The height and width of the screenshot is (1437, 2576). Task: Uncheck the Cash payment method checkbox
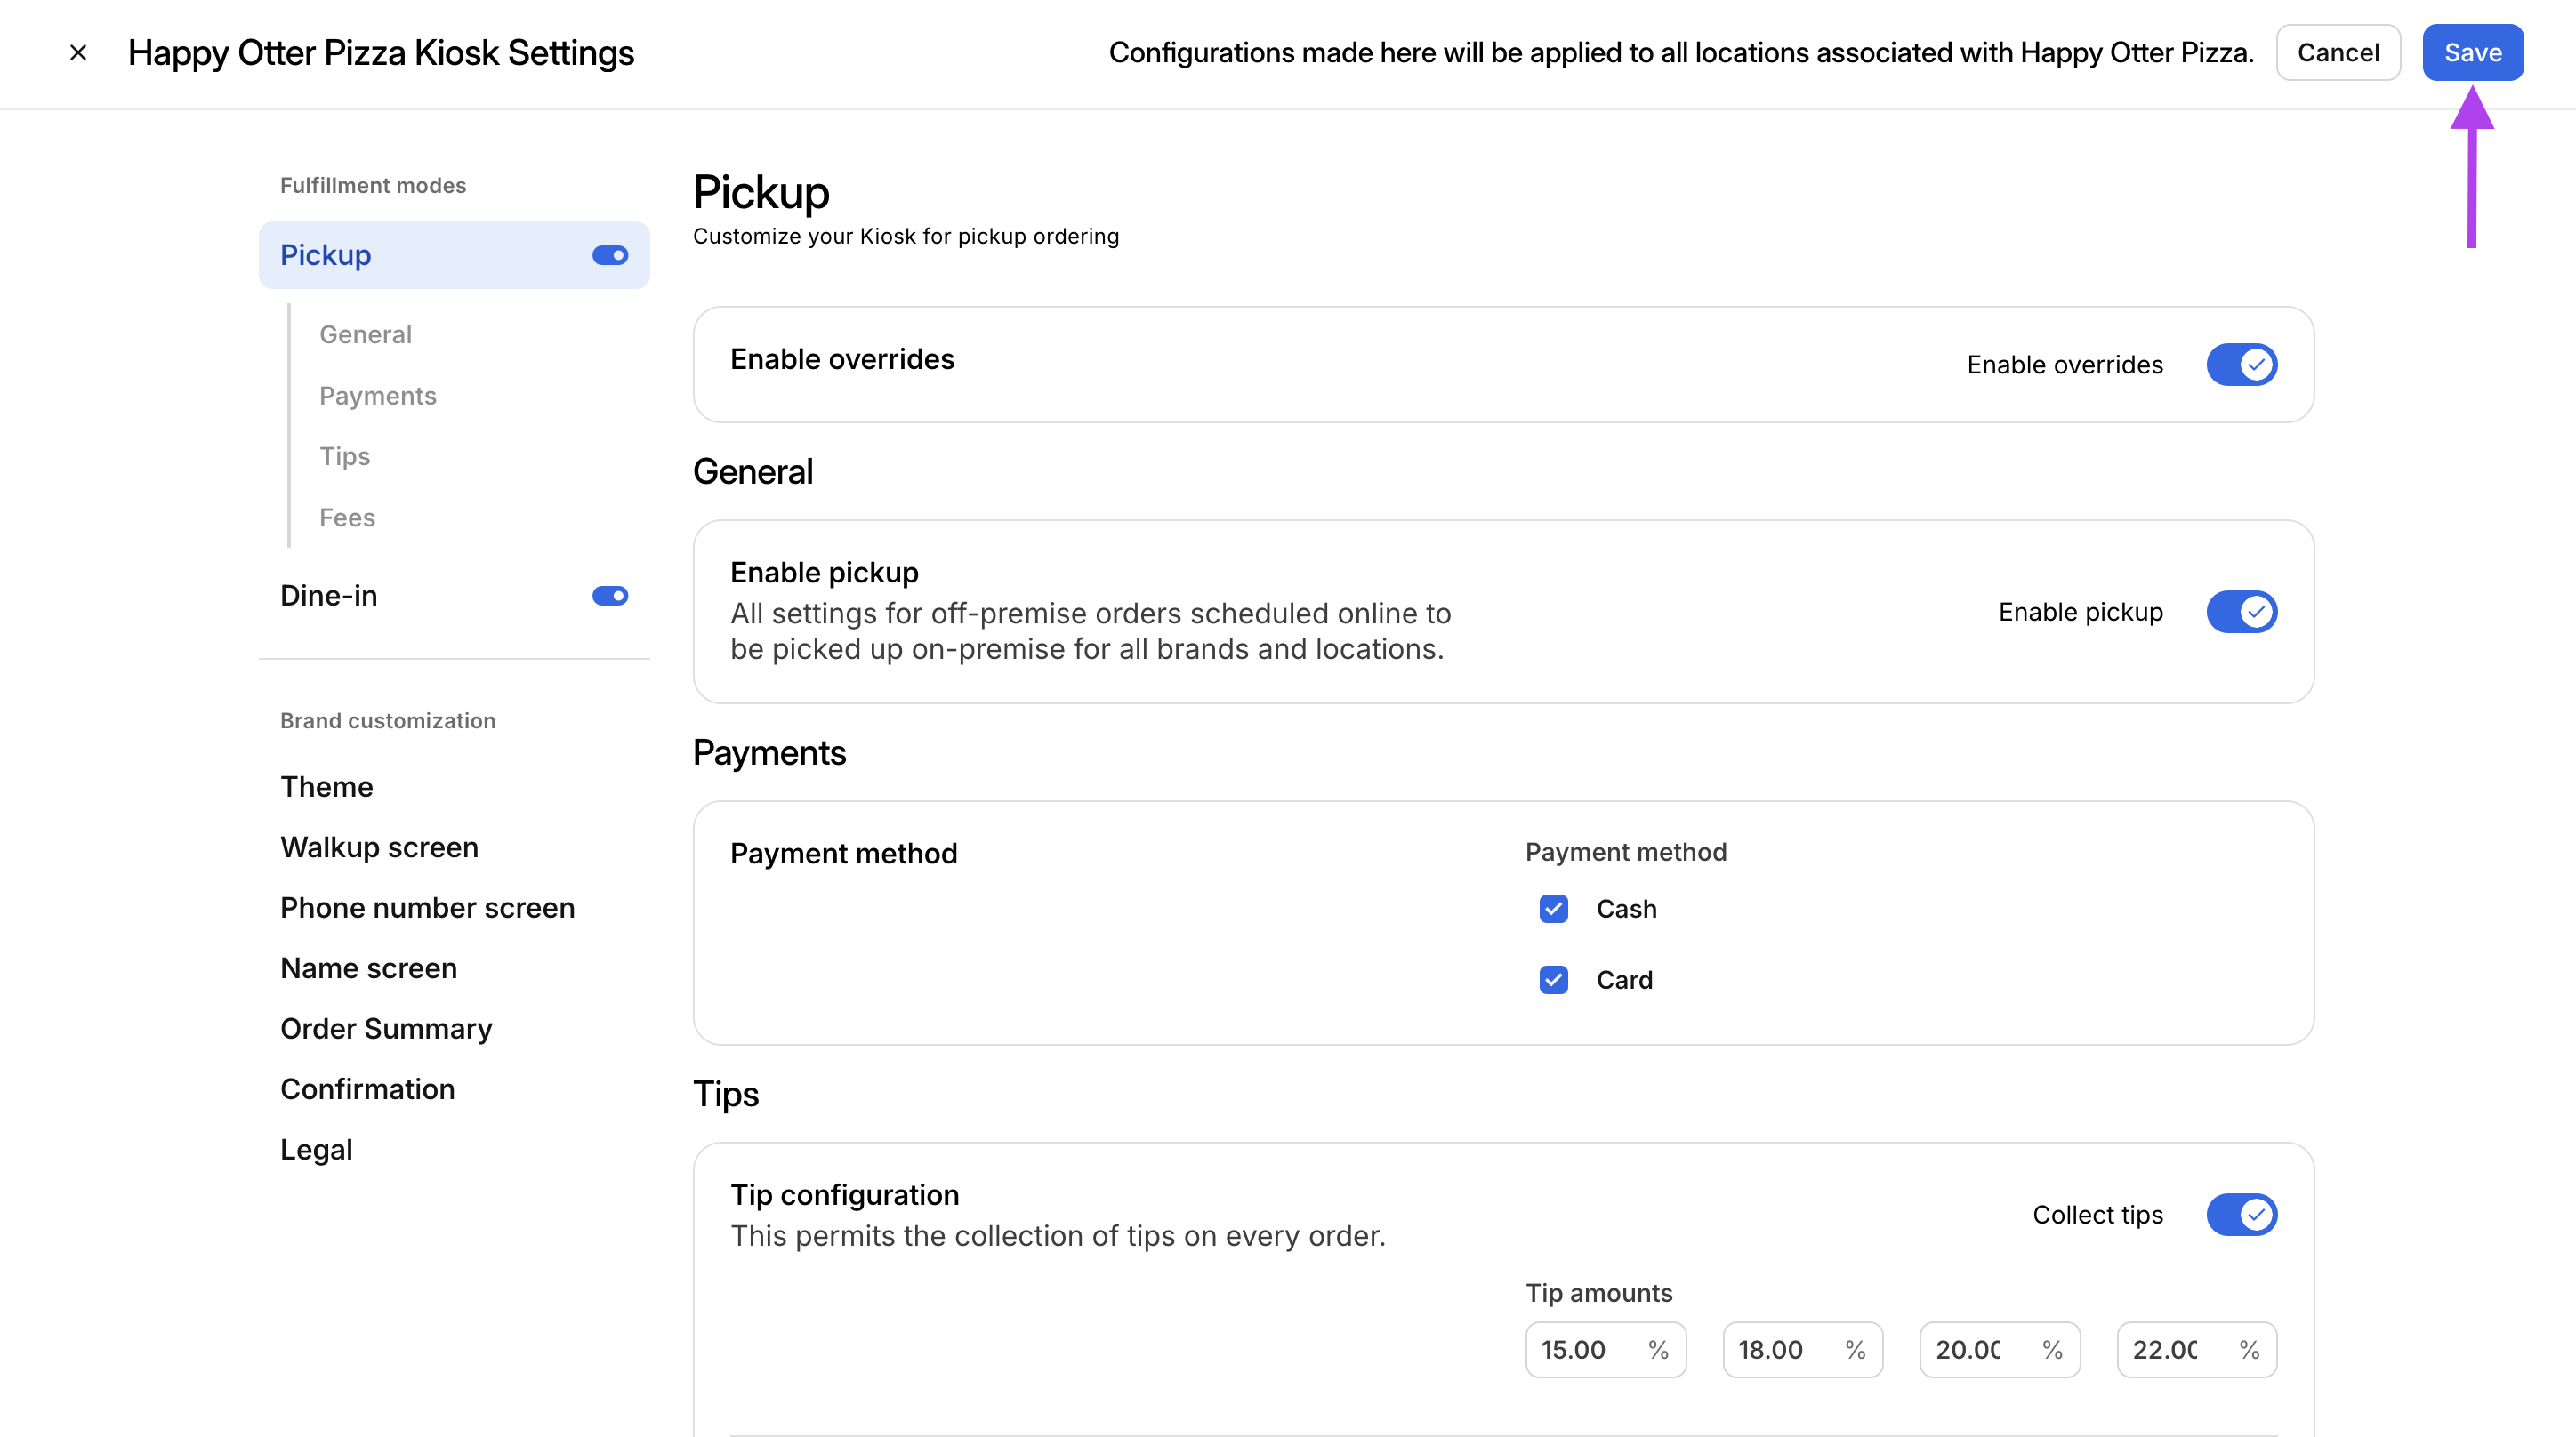(x=1553, y=908)
